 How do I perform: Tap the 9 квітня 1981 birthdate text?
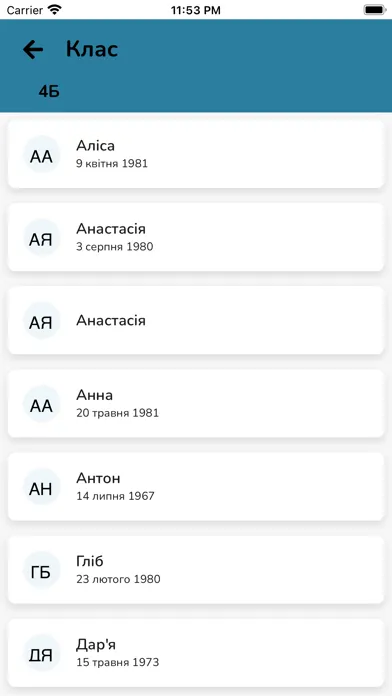pos(112,164)
